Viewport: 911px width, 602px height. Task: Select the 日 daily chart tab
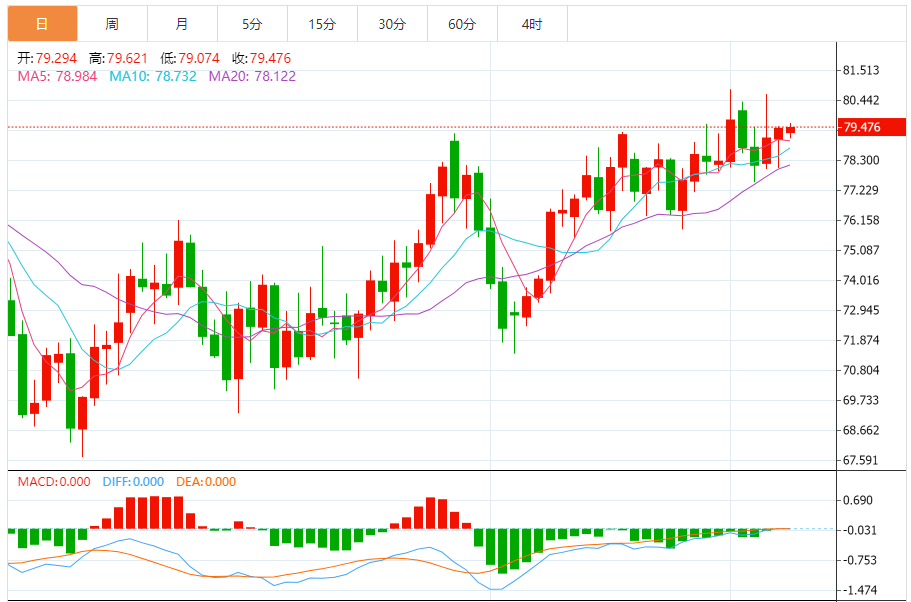42,24
